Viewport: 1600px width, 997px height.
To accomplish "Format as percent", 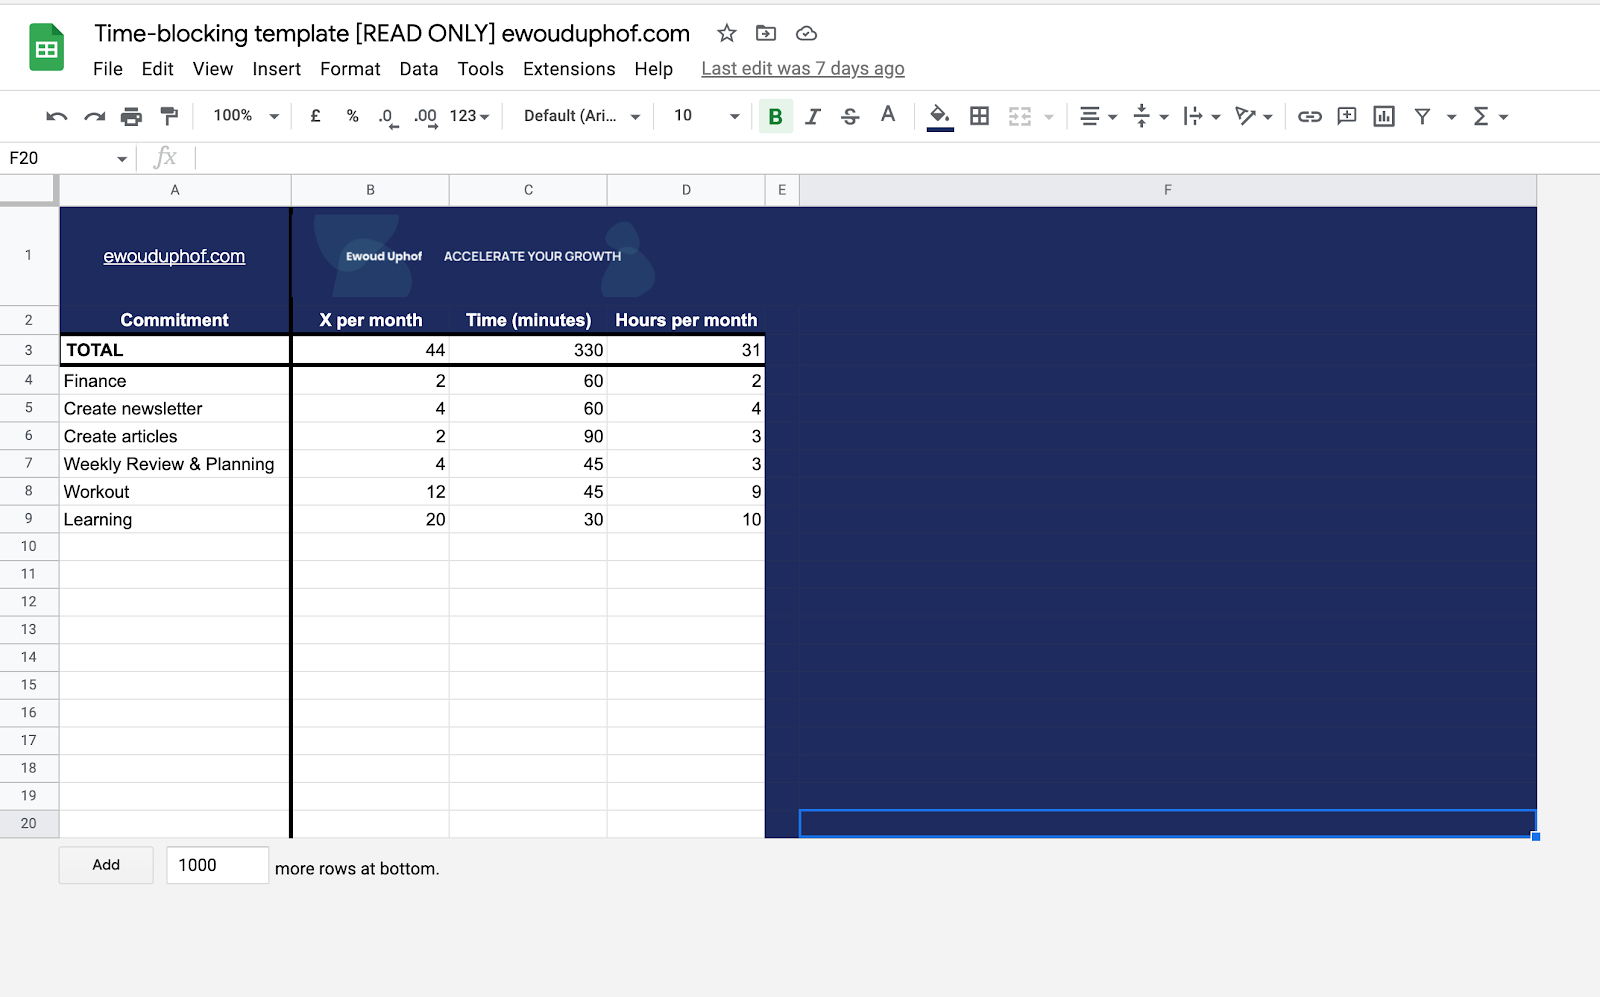I will (x=352, y=116).
